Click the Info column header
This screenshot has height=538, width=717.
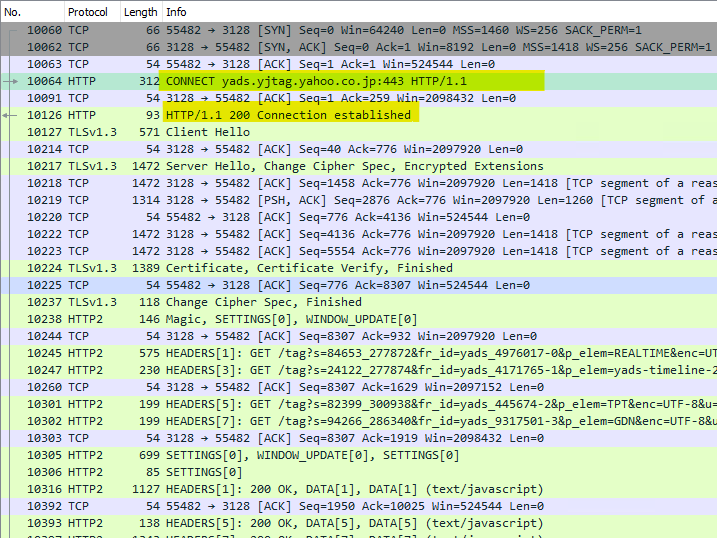pos(439,12)
